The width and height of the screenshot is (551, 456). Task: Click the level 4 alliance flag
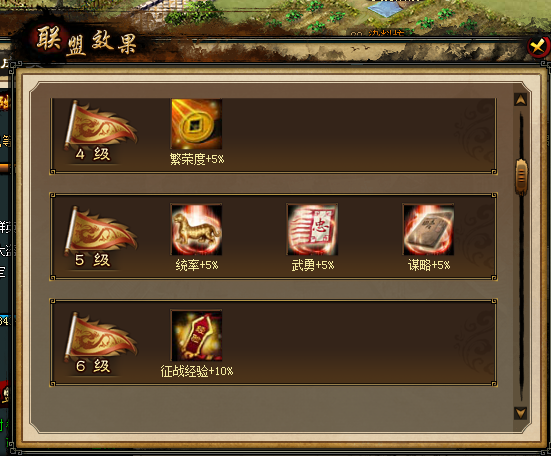(100, 125)
